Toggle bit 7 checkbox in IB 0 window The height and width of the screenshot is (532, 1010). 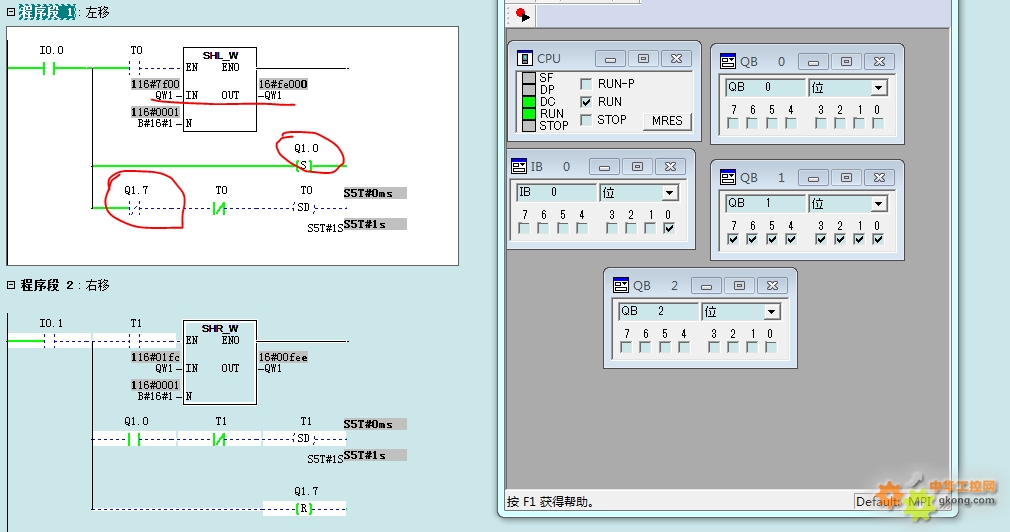coord(524,228)
